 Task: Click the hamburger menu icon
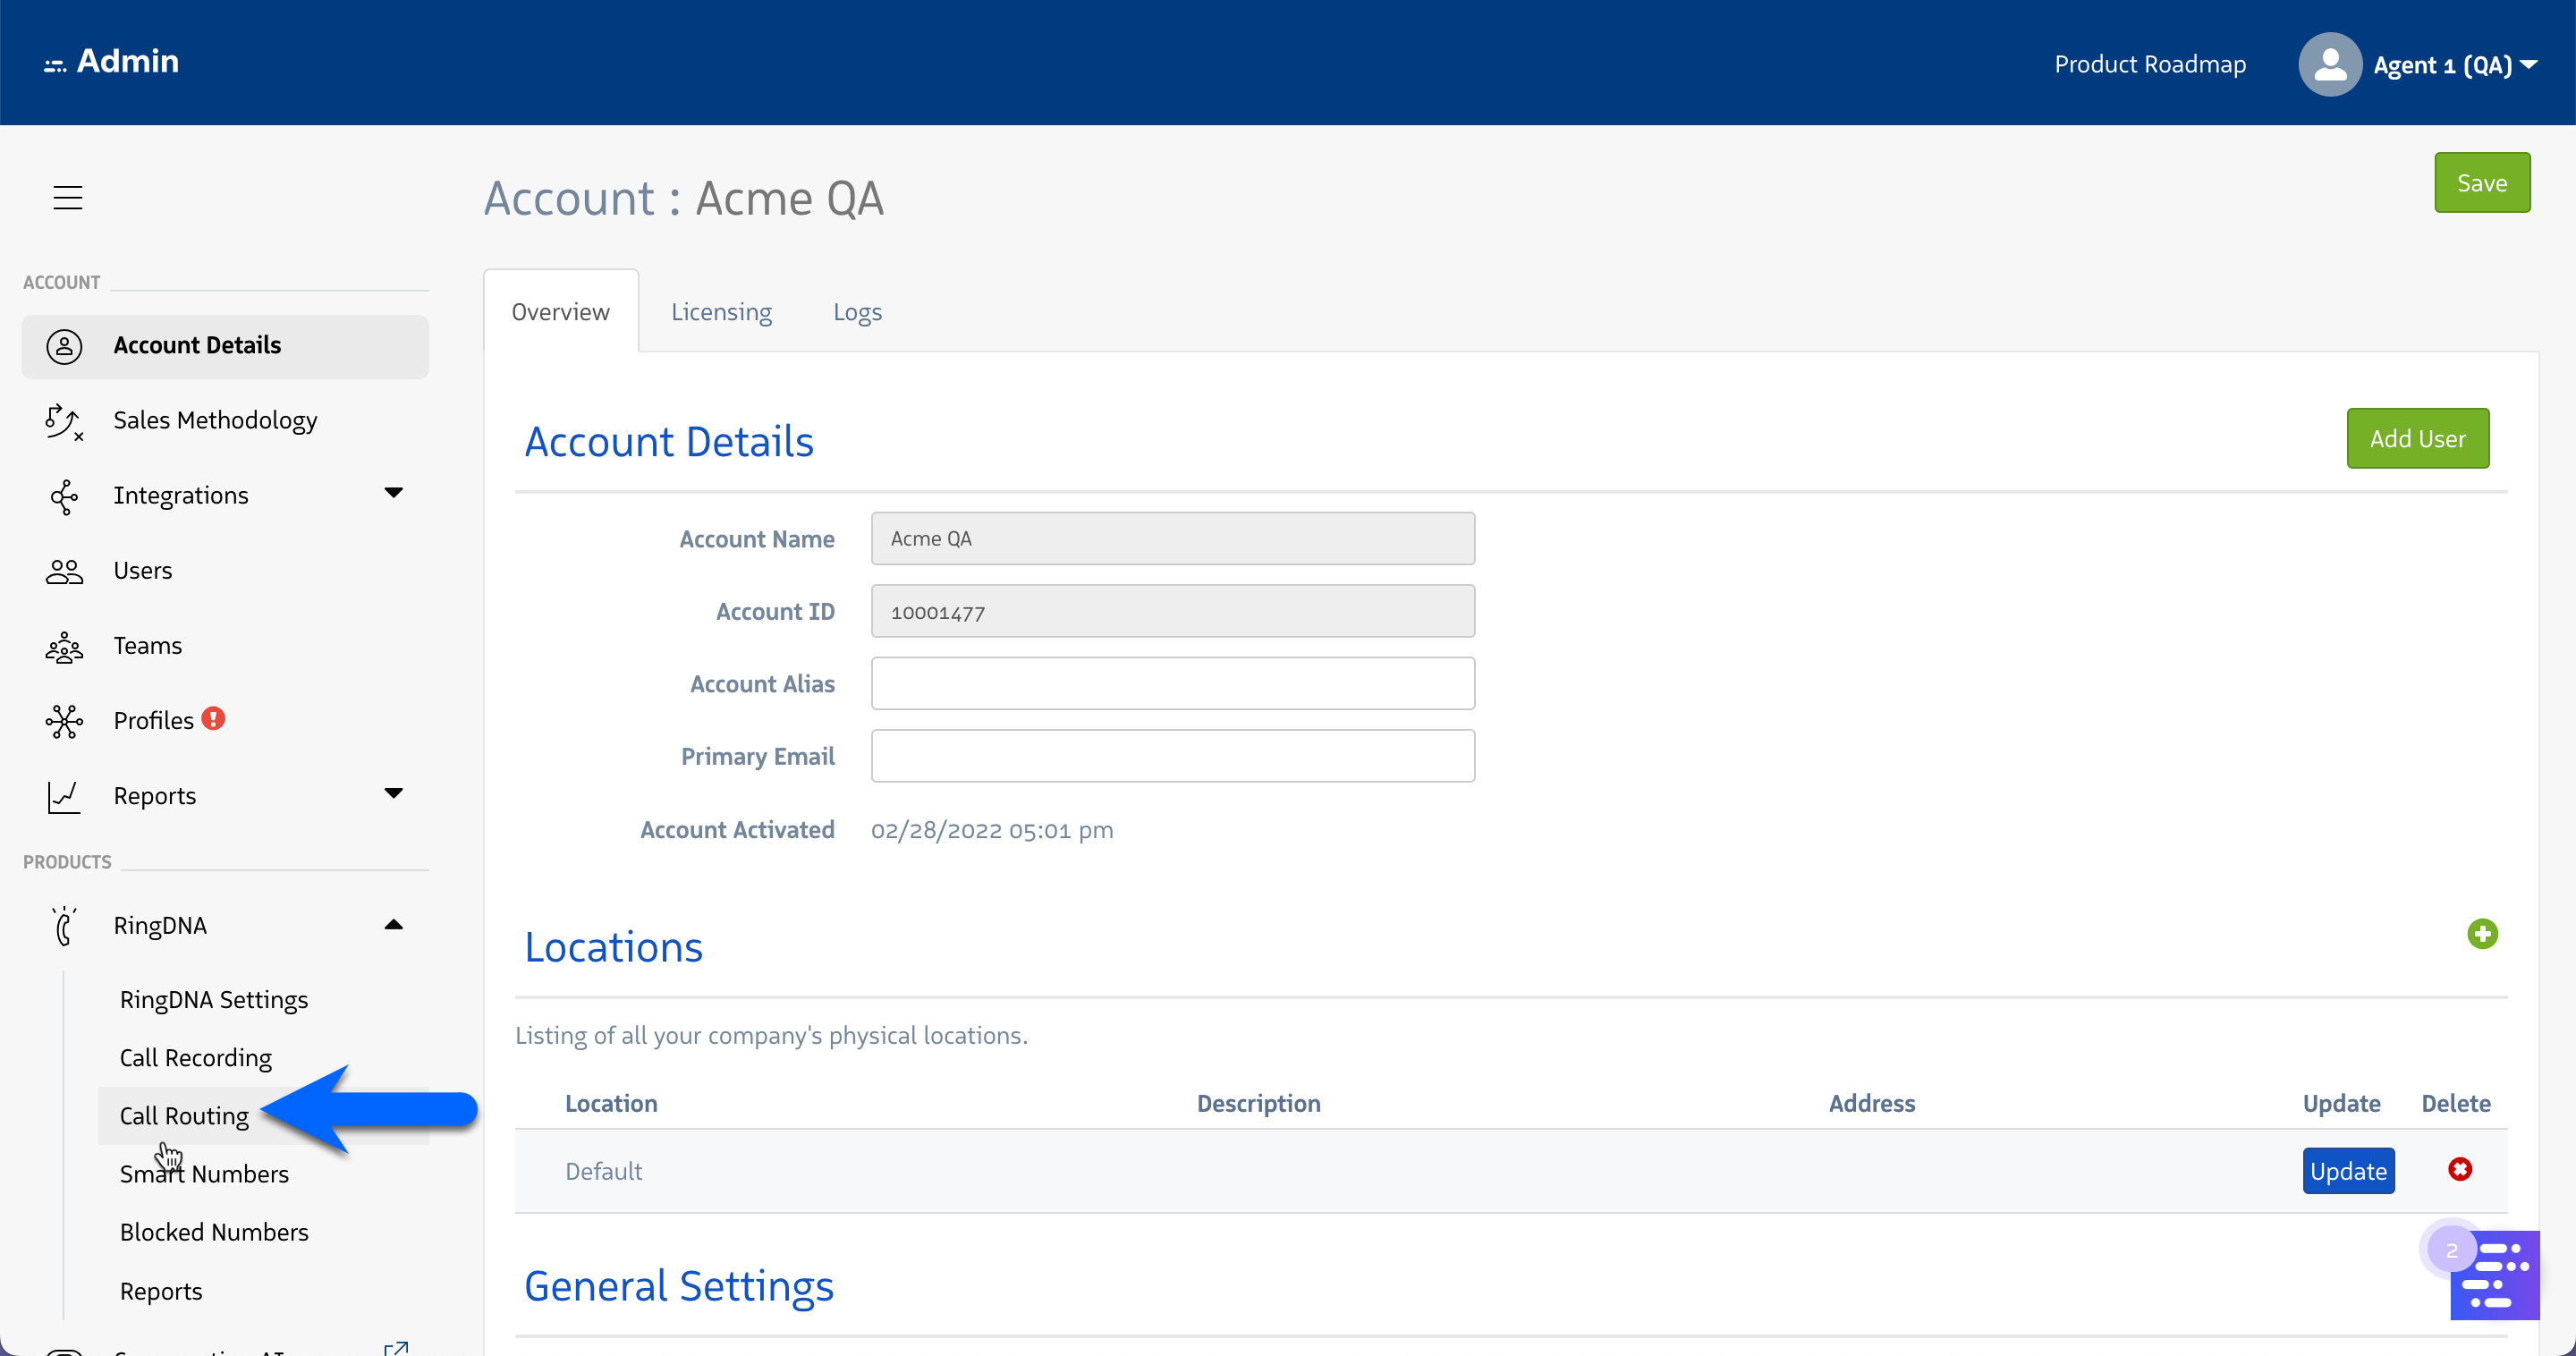click(x=67, y=197)
